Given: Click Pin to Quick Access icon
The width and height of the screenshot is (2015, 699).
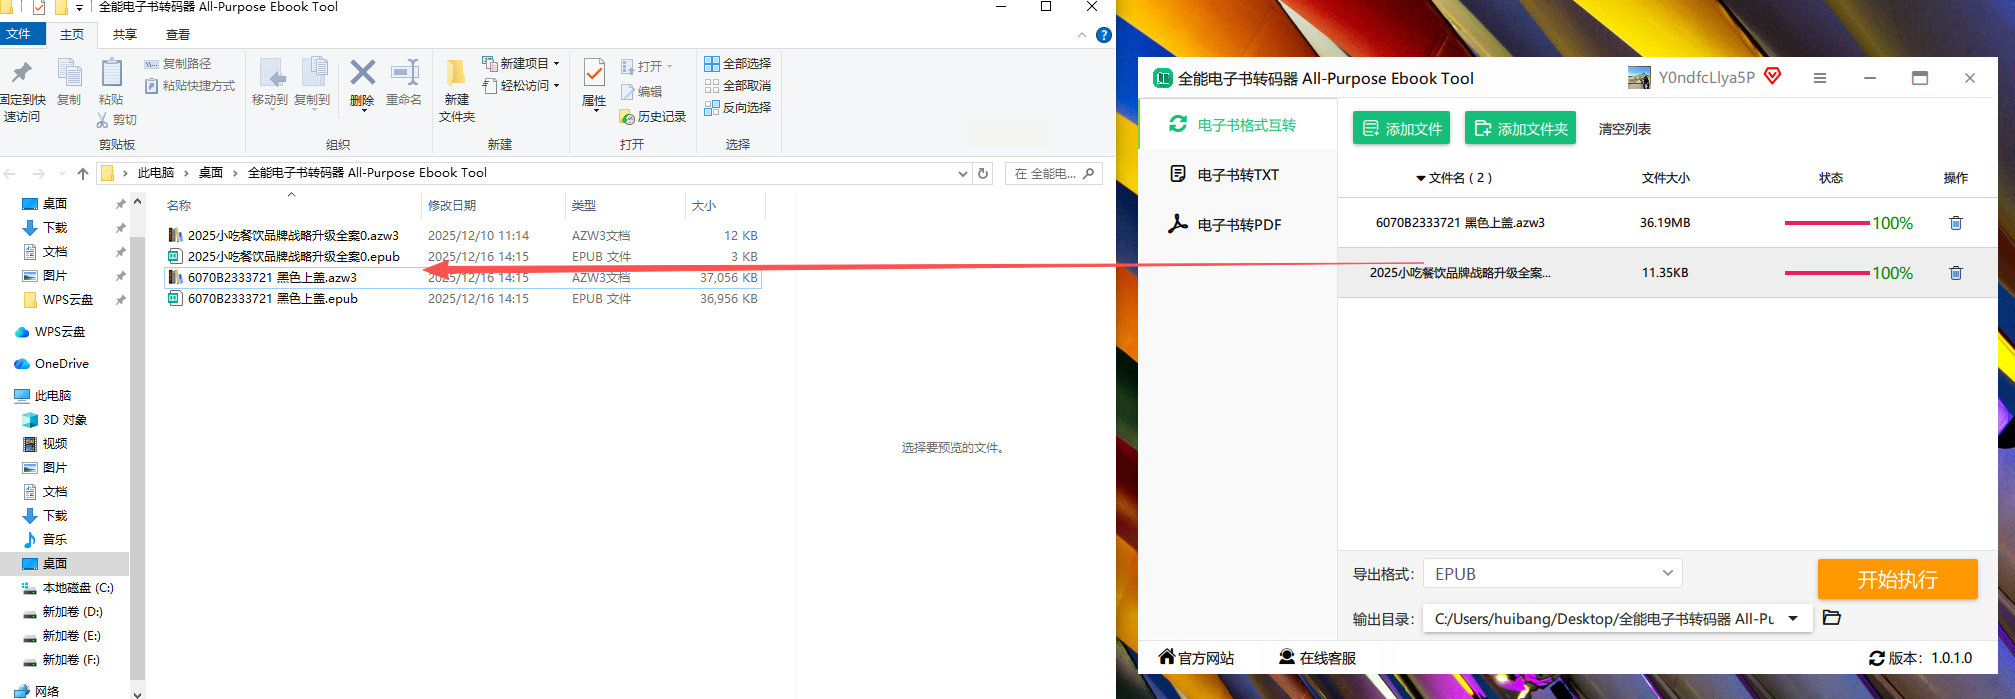Looking at the screenshot, I should pos(22,74).
